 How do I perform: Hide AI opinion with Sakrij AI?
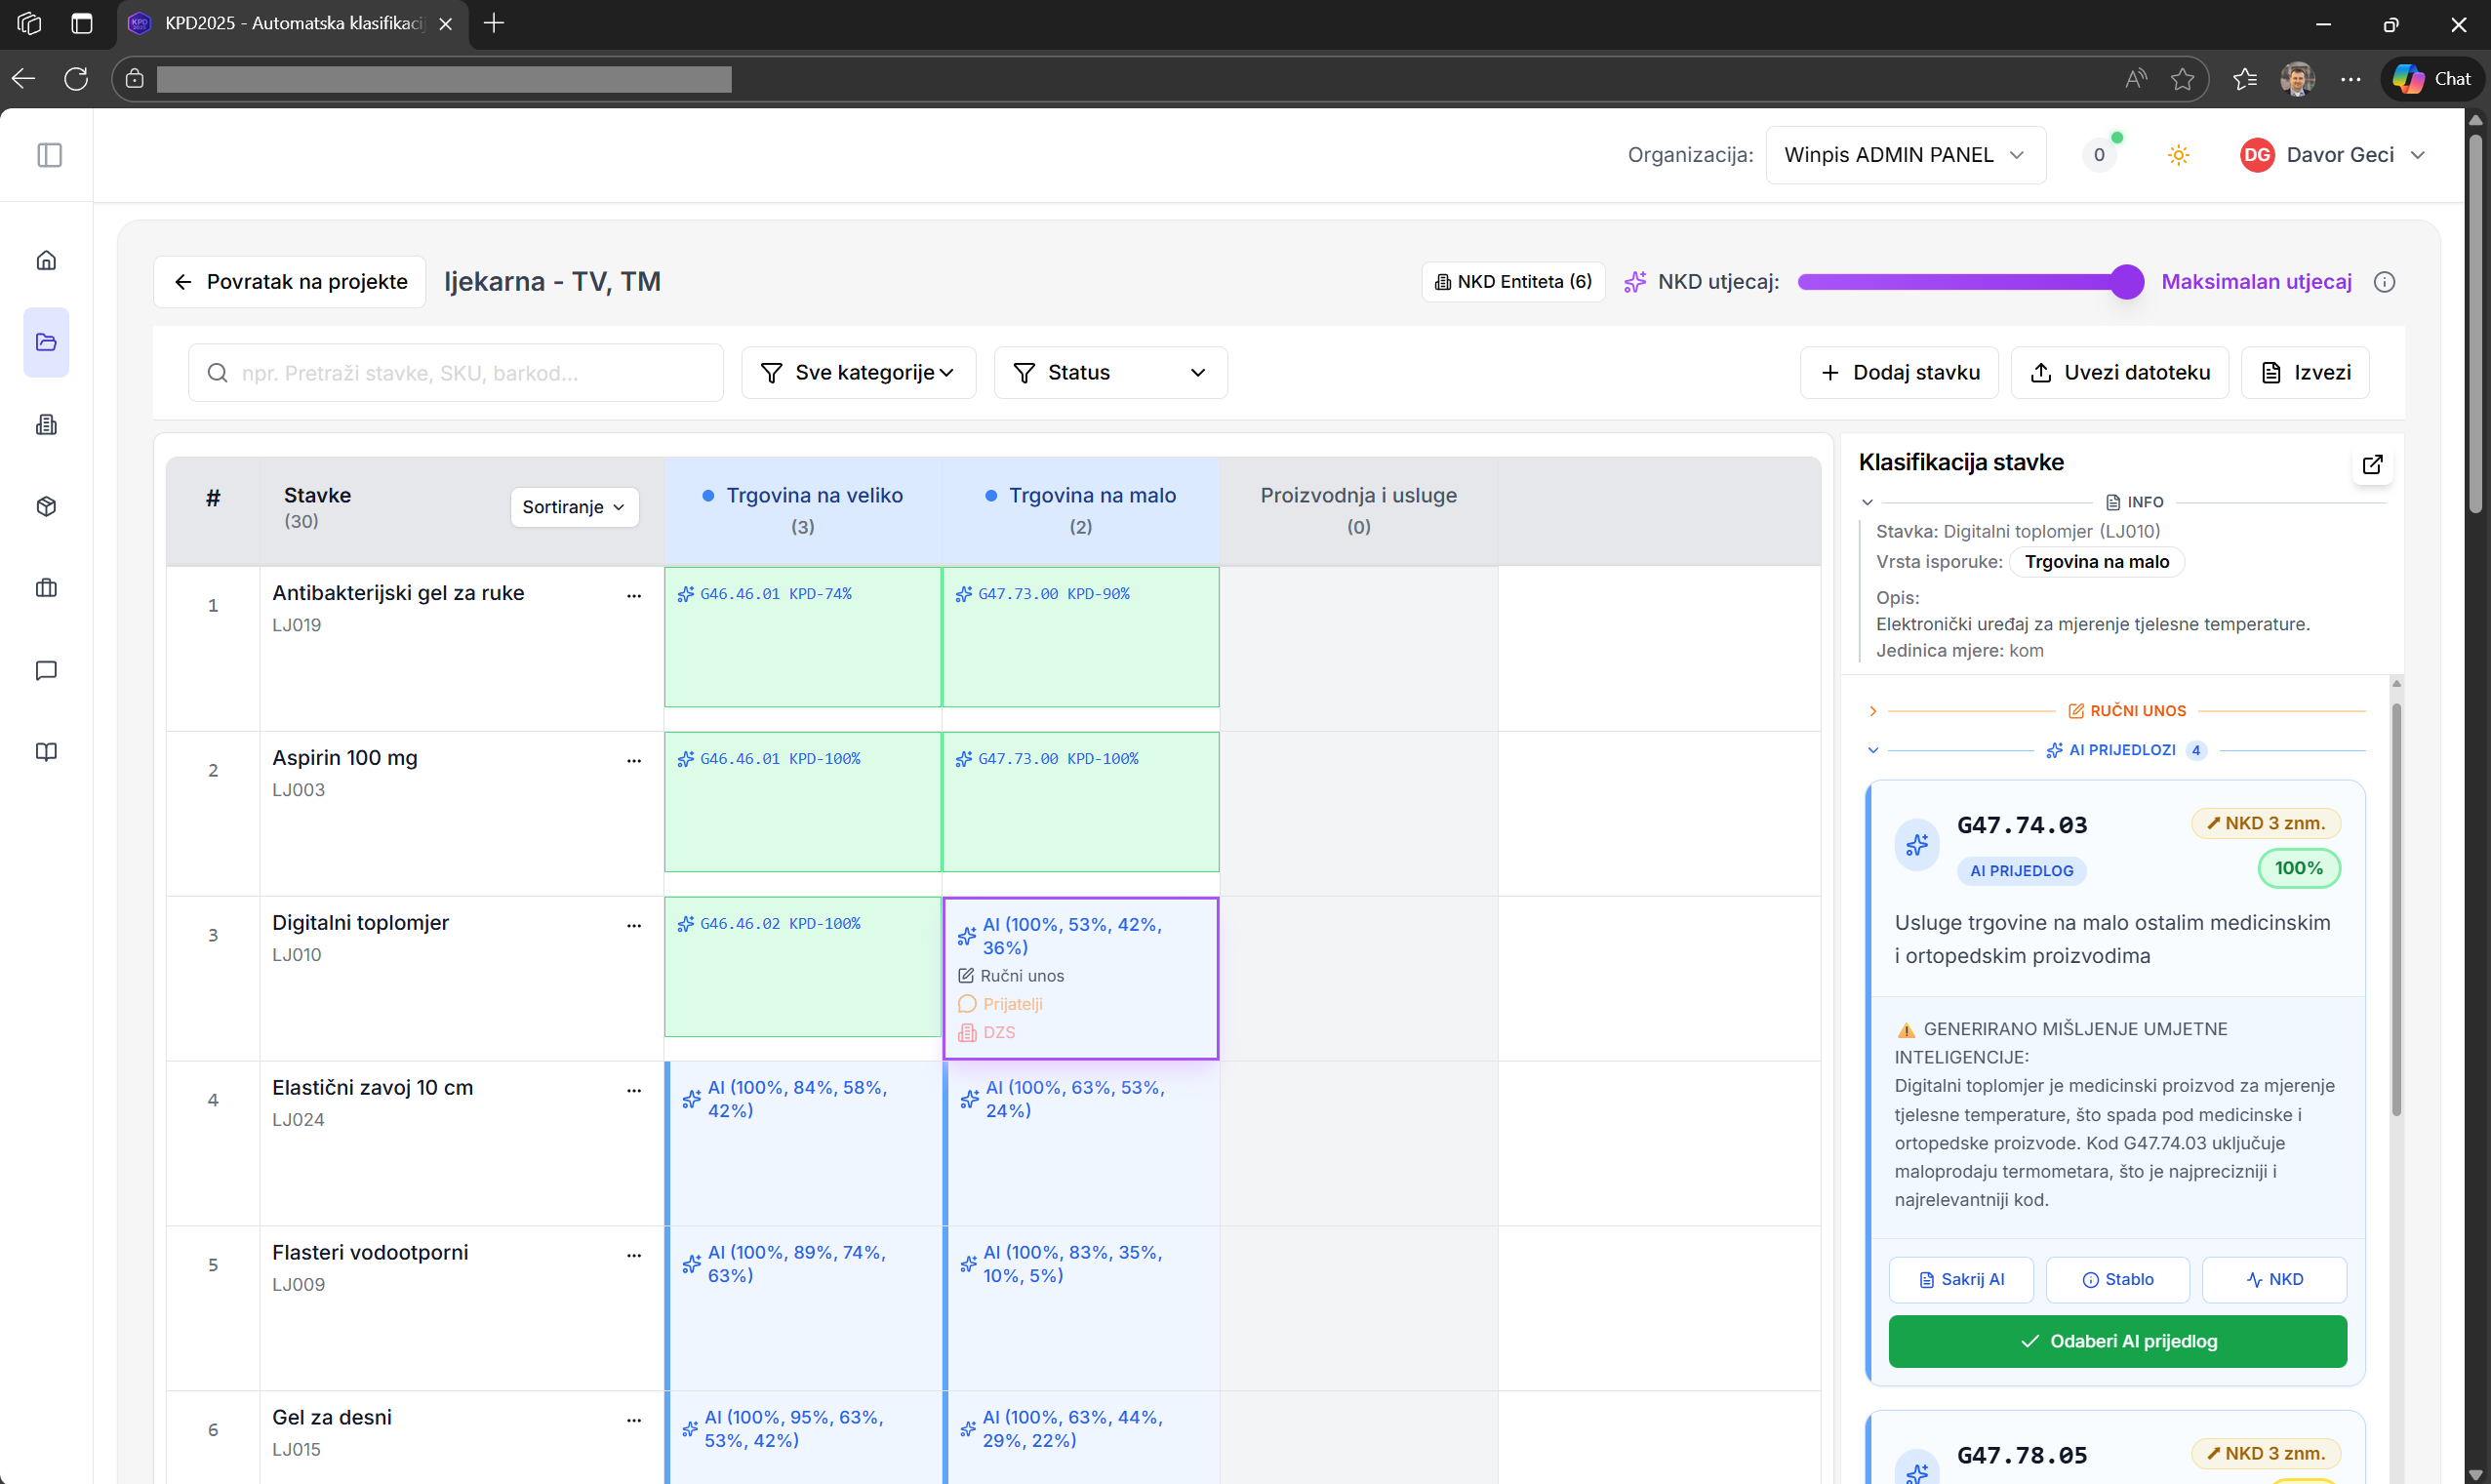pos(1960,1279)
